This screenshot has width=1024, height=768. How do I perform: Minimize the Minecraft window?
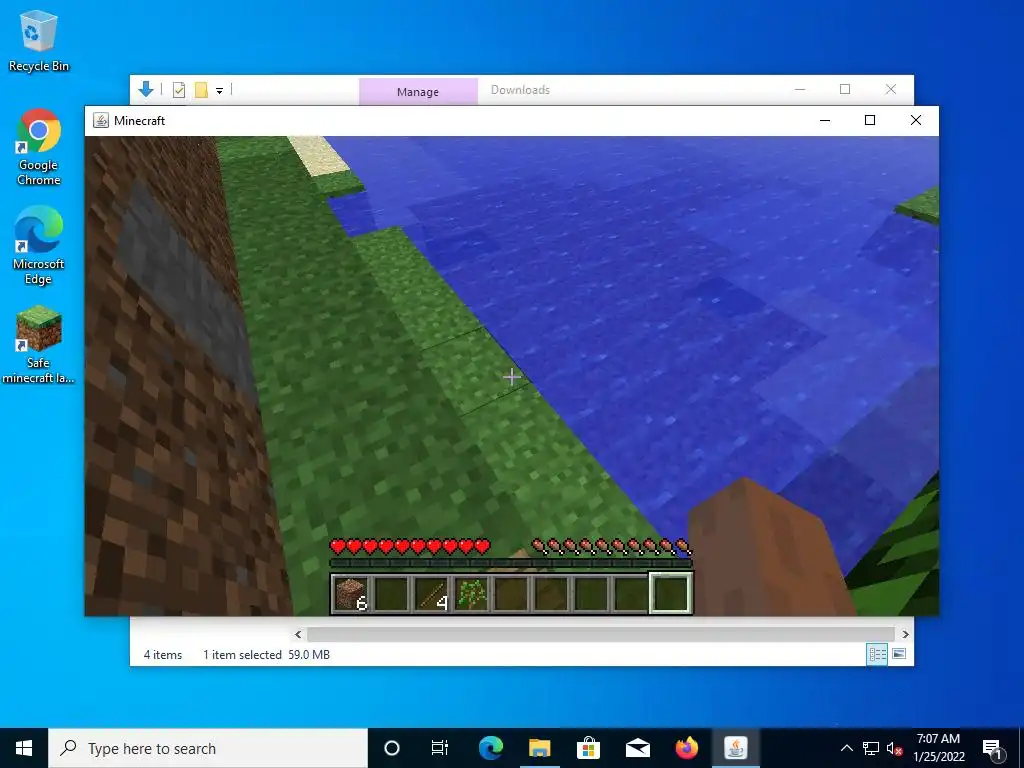pos(825,120)
